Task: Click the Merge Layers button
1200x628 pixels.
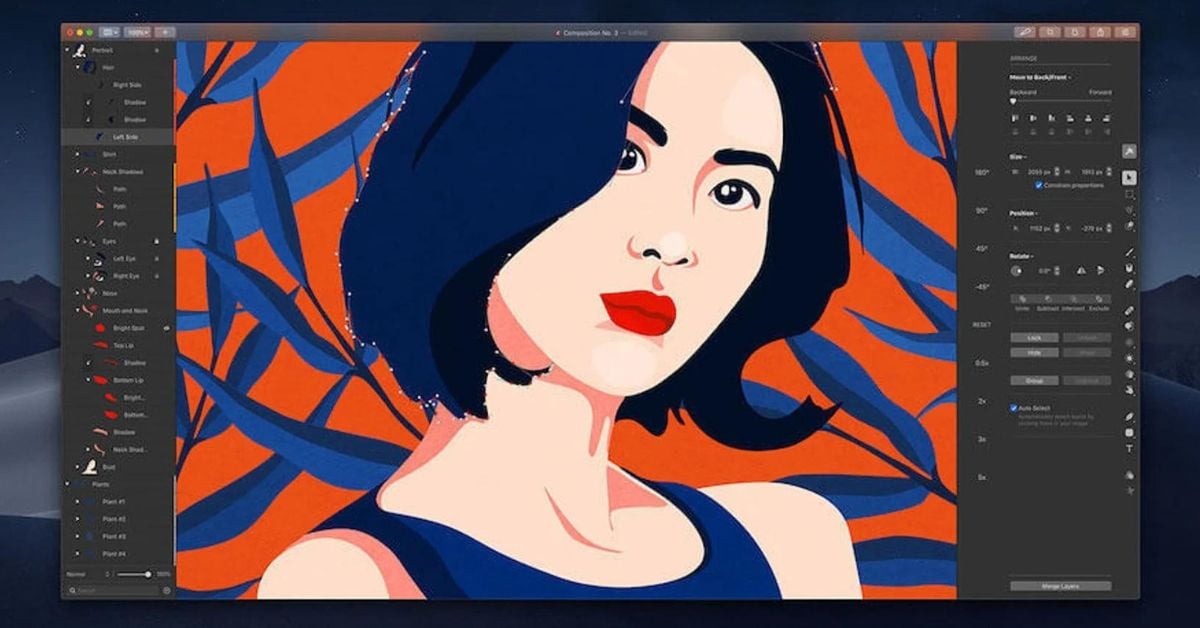Action: [1060, 585]
